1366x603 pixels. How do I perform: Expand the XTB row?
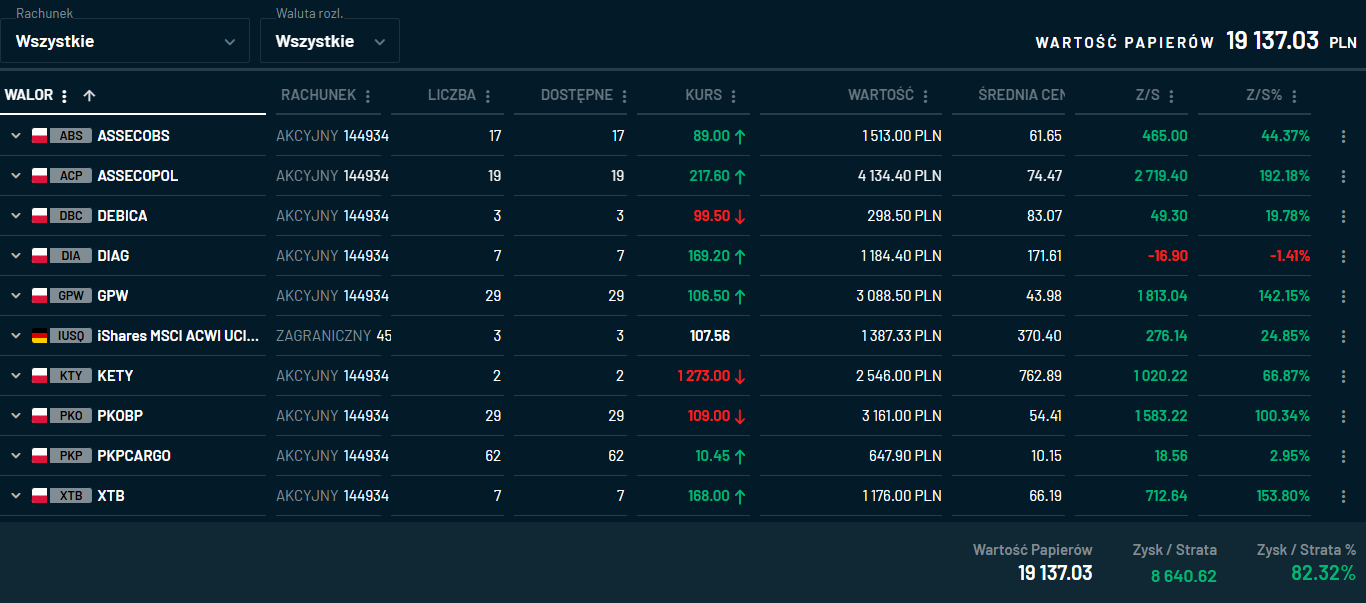coord(16,495)
